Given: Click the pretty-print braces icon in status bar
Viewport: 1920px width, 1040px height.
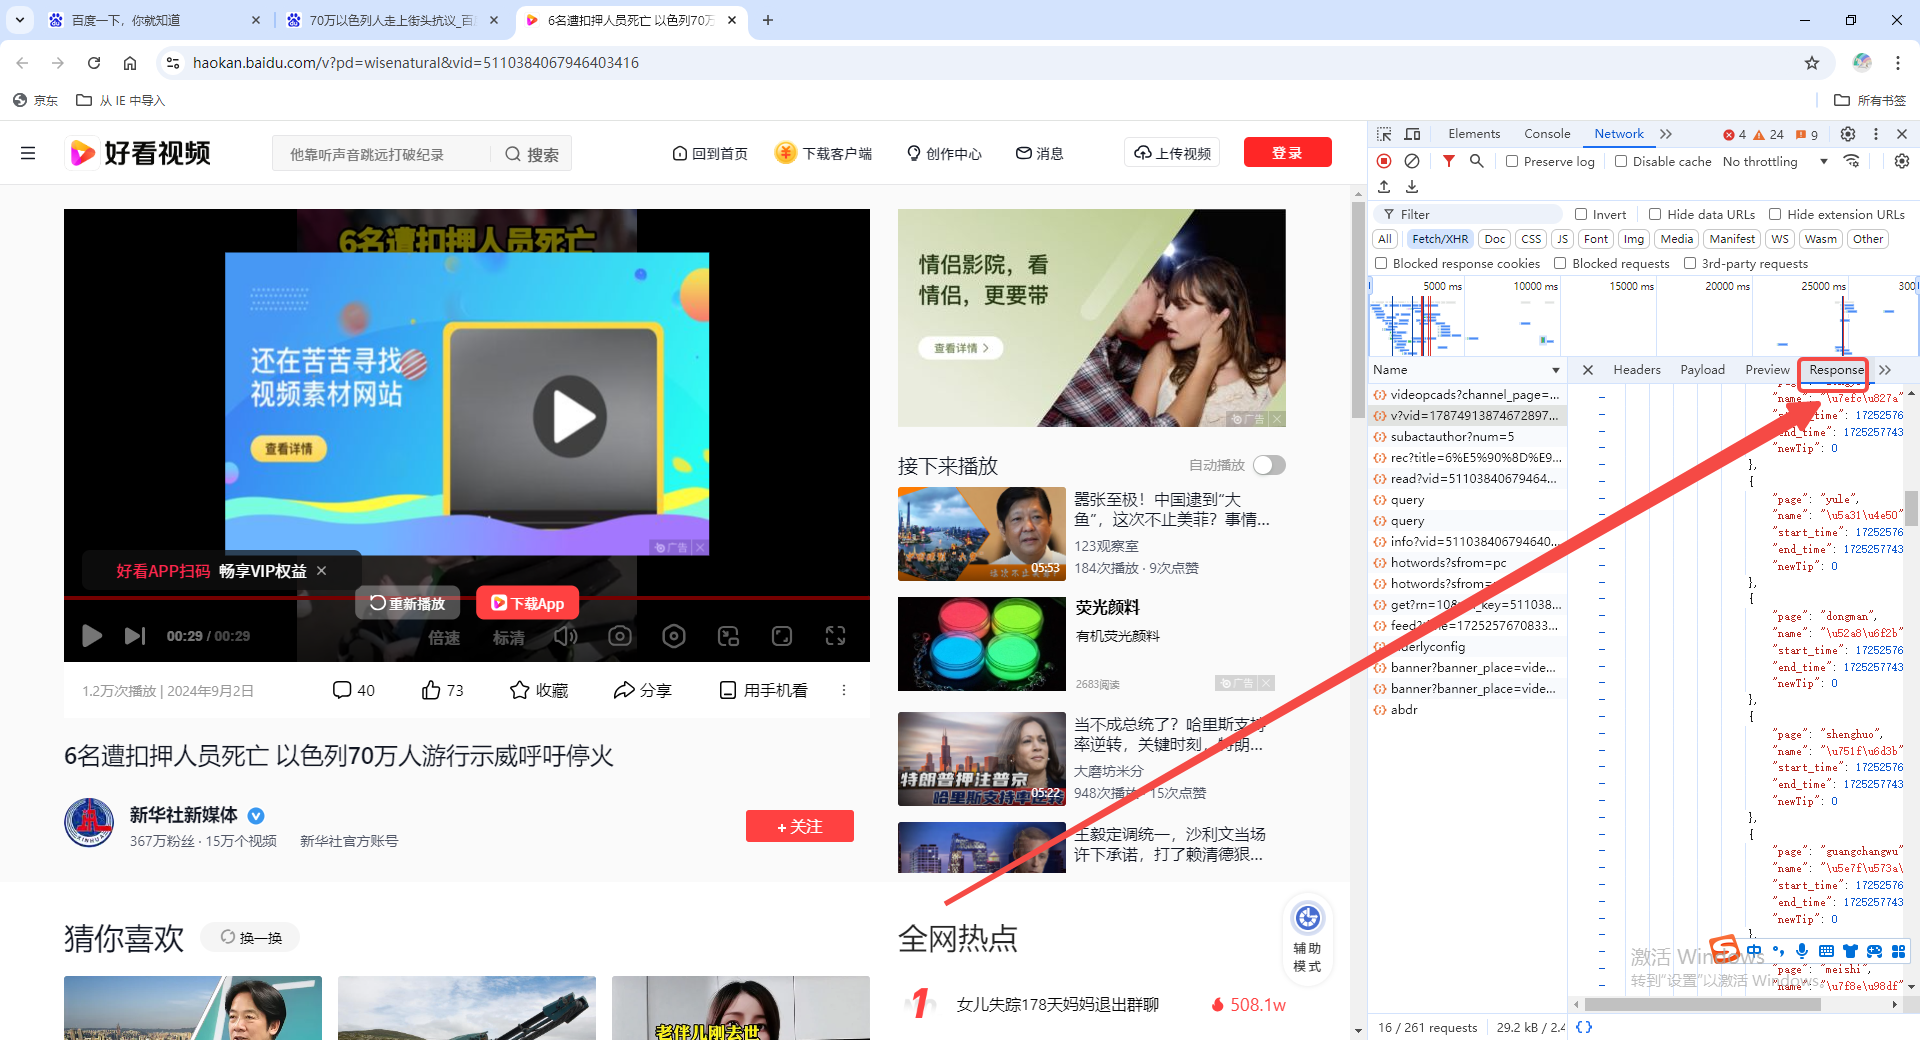Looking at the screenshot, I should 1584,1027.
